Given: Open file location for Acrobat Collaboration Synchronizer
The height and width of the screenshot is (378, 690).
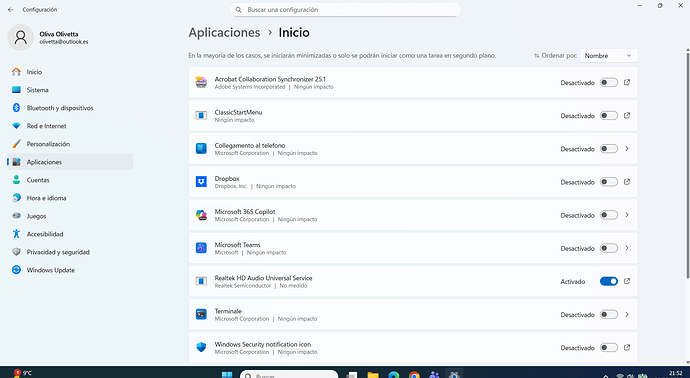Looking at the screenshot, I should tap(627, 82).
